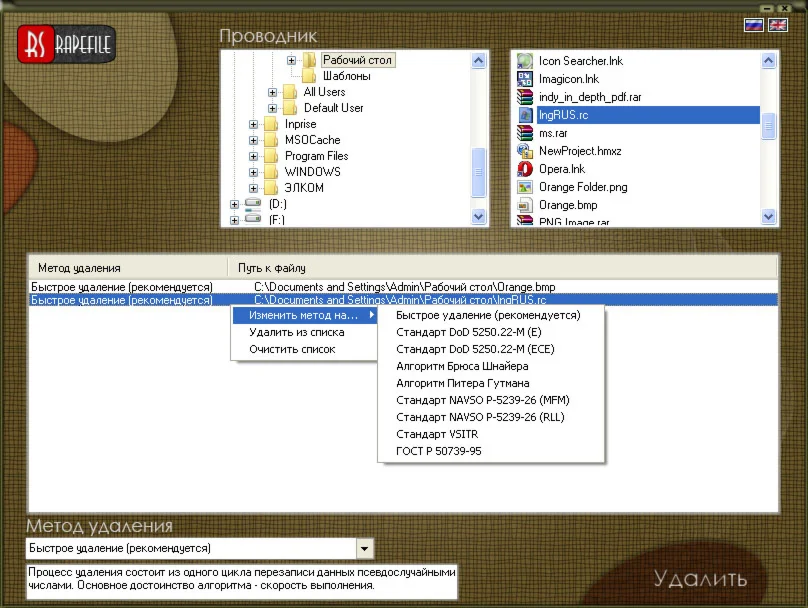Open the Метод удаления dropdown arrow
Image resolution: width=808 pixels, height=608 pixels.
coord(364,549)
